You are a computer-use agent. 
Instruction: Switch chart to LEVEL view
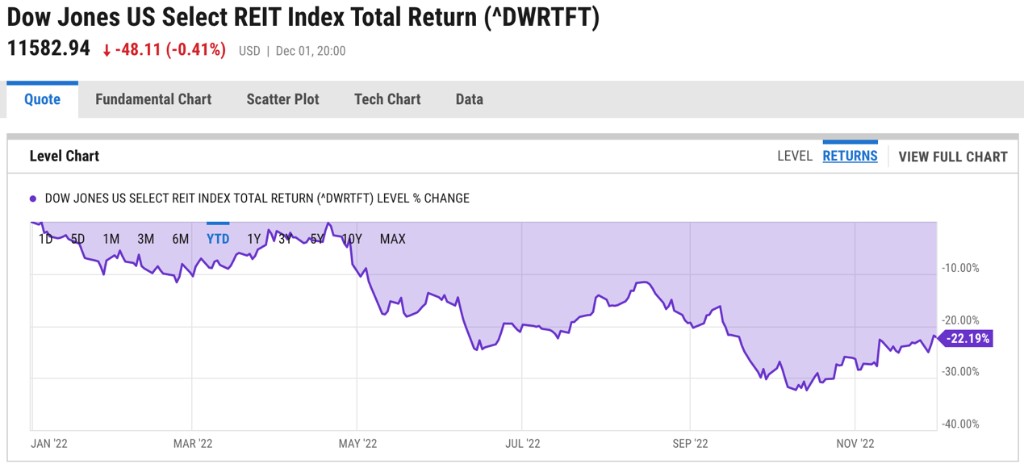795,156
